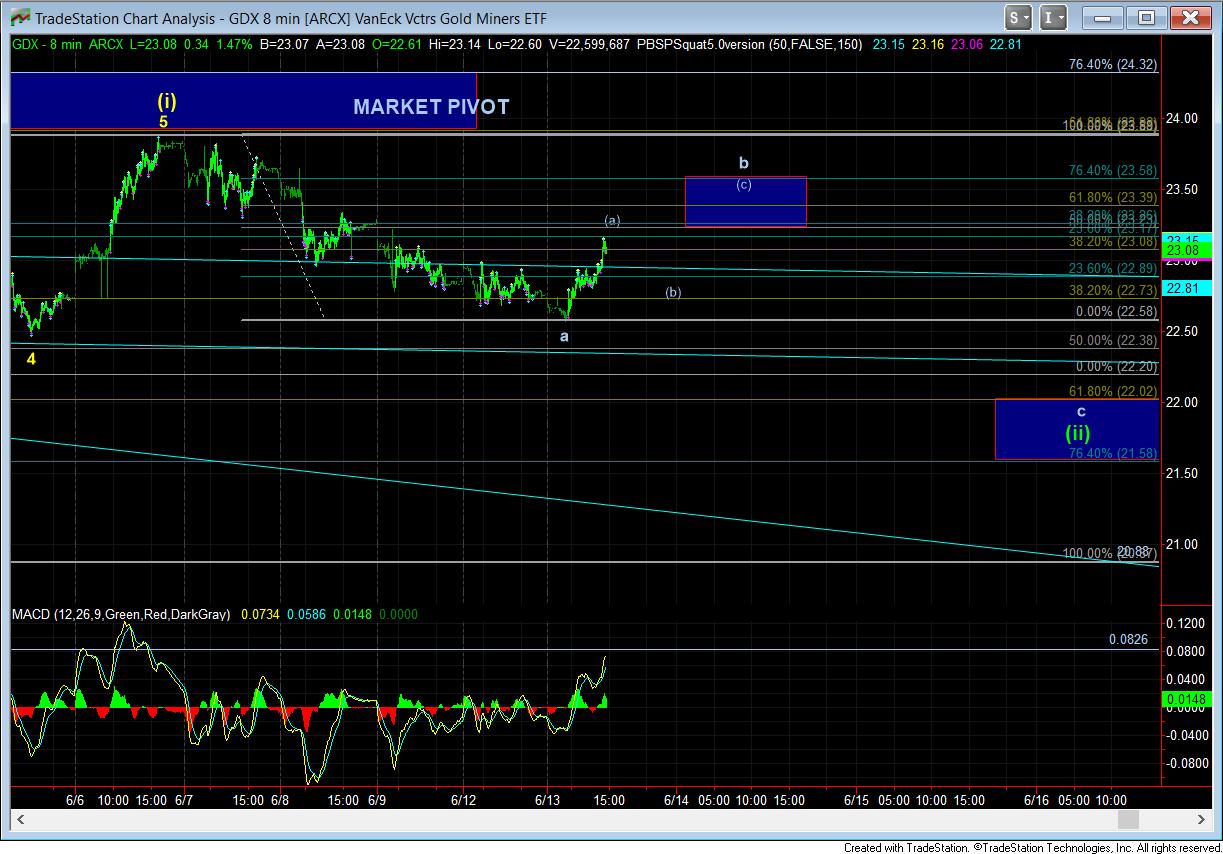The height and width of the screenshot is (854, 1223).
Task: Select the yellow (i) wave label
Action: [x=167, y=101]
